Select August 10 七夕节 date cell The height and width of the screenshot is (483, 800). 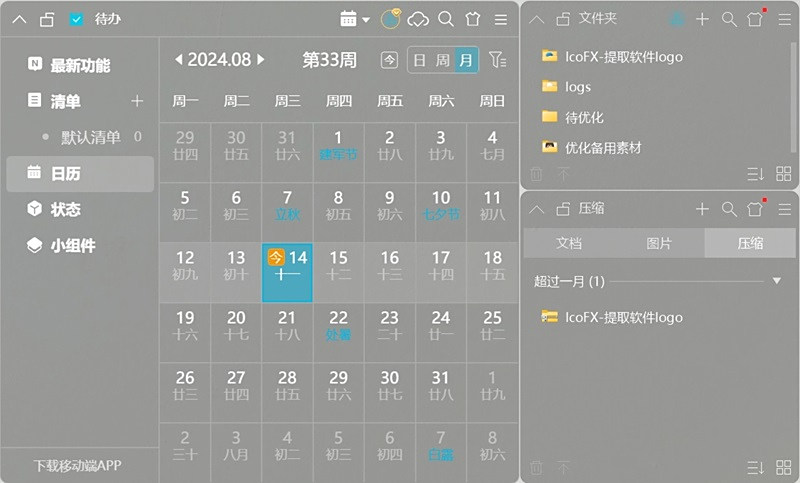(x=441, y=212)
